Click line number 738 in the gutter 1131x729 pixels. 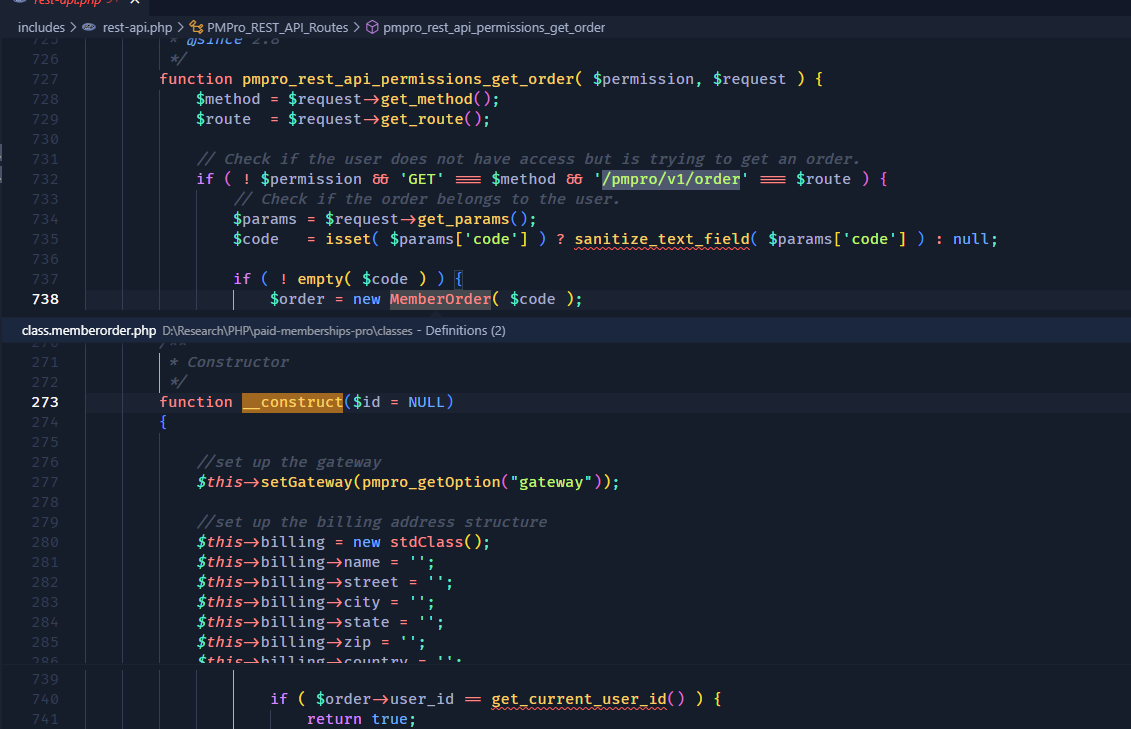point(45,299)
